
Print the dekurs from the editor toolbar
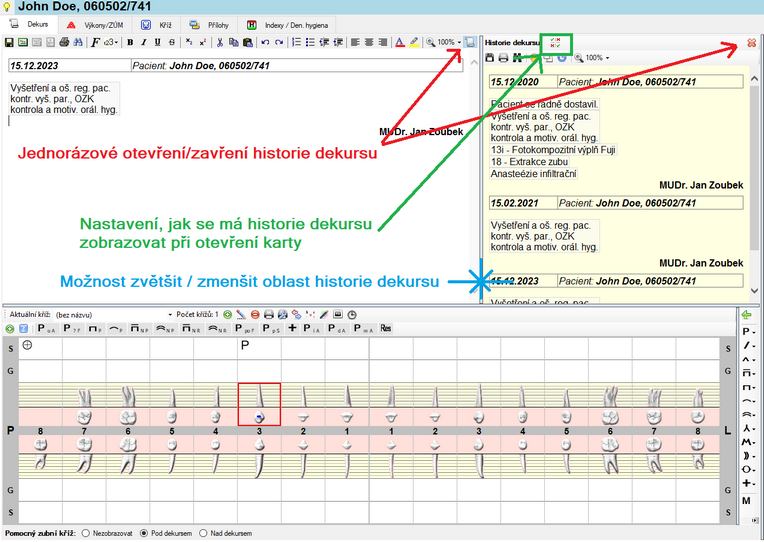pyautogui.click(x=64, y=42)
